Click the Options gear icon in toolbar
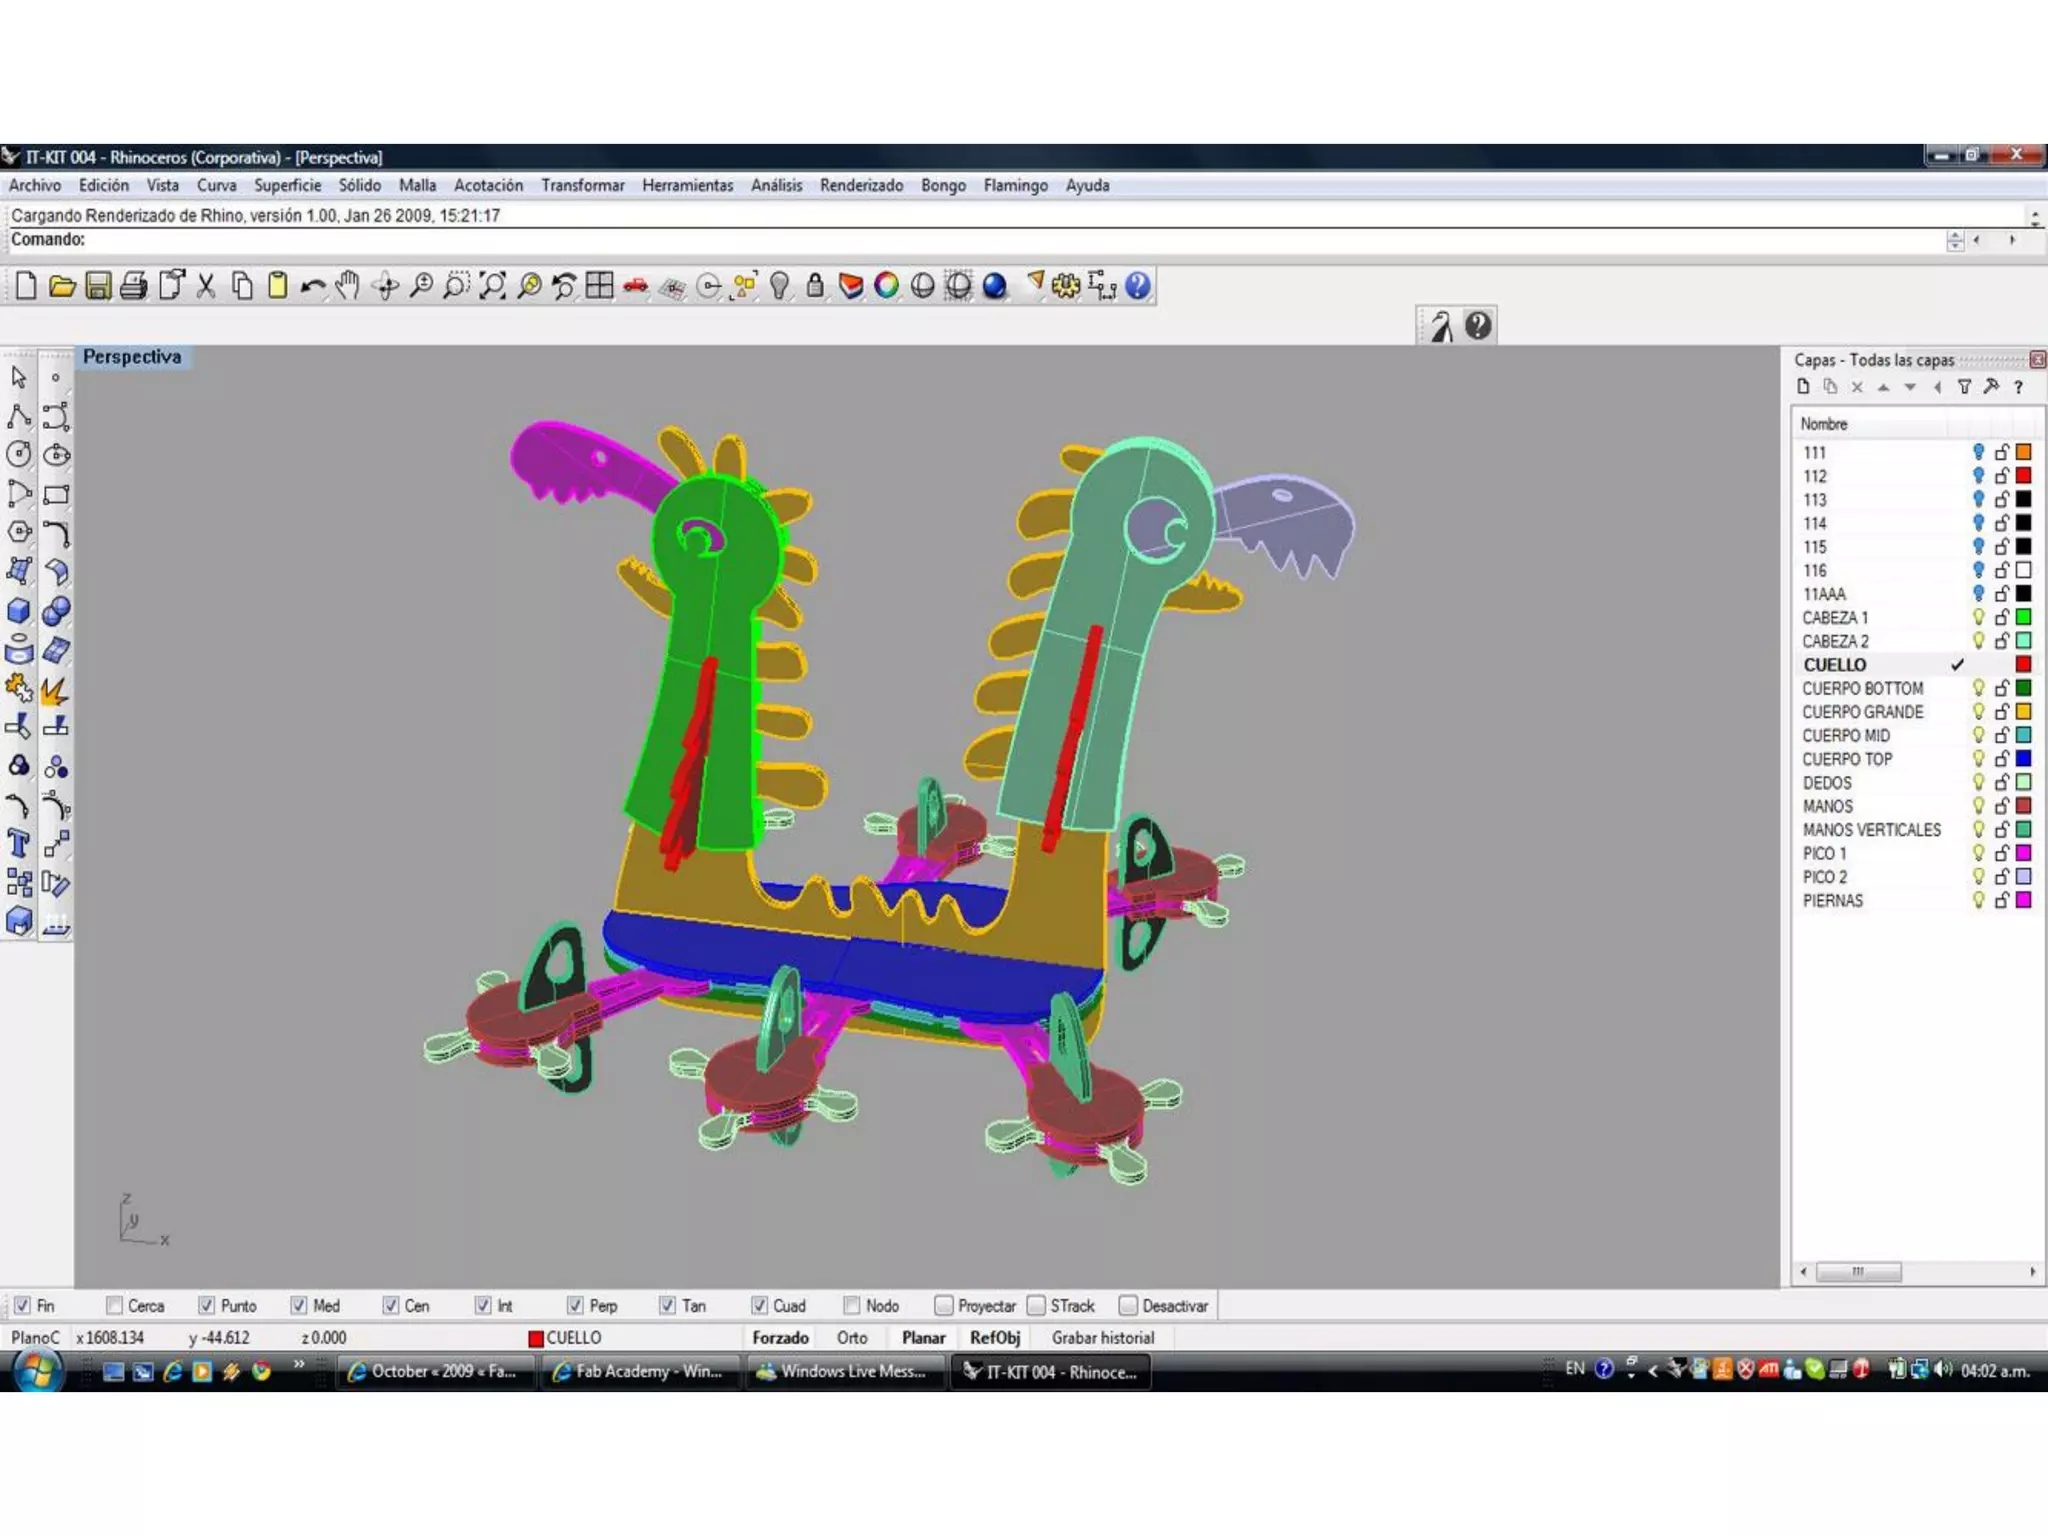The height and width of the screenshot is (1536, 2048). [x=1066, y=287]
